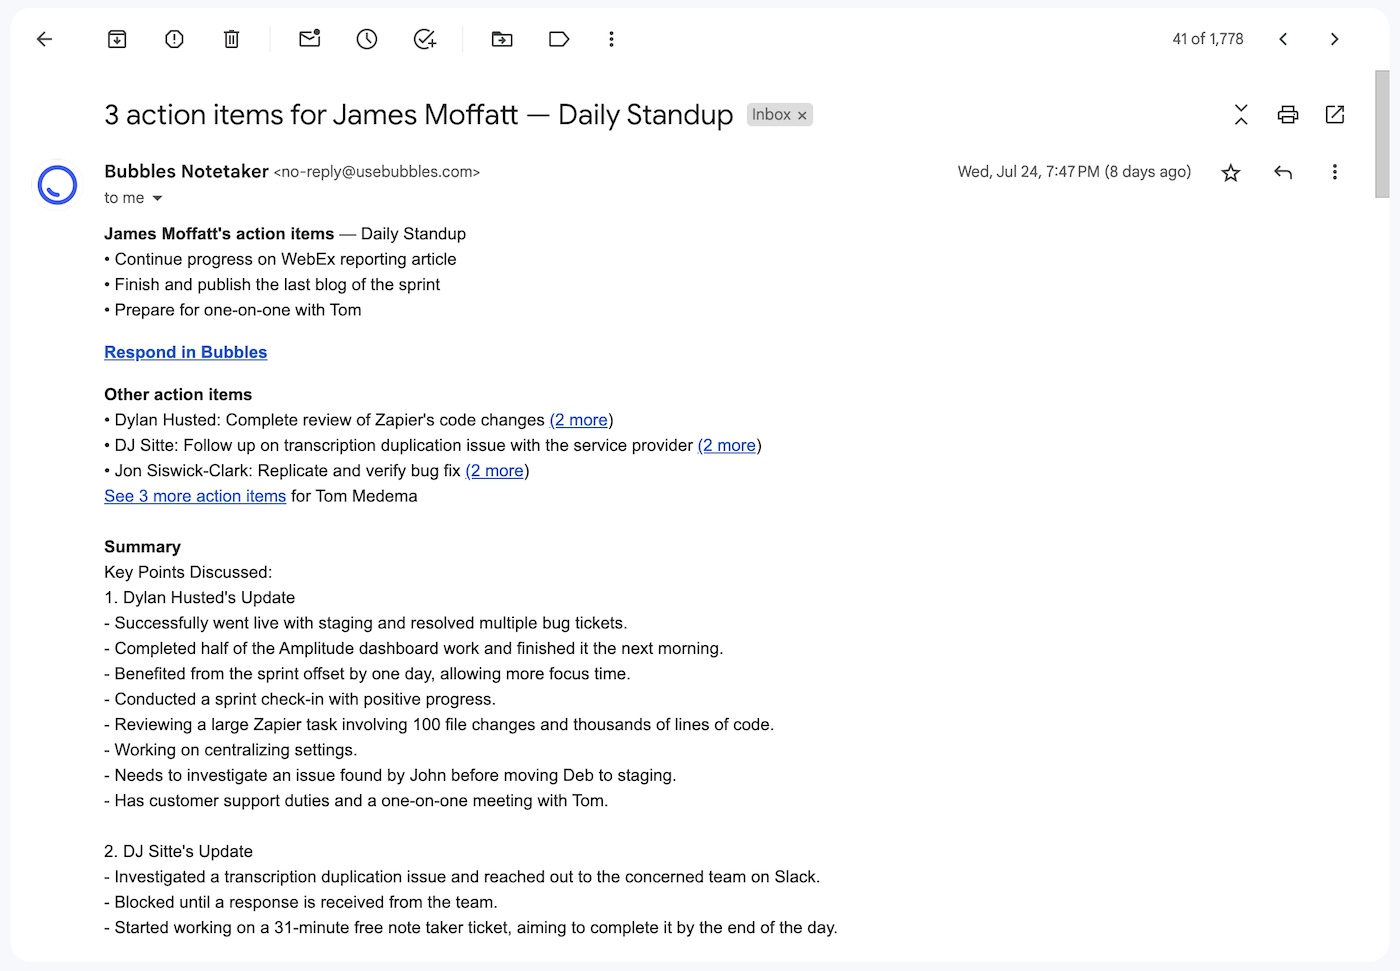Click the 'Wed, Jul 24, 7:47 PM' timestamp
Image resolution: width=1400 pixels, height=971 pixels.
(x=1074, y=172)
